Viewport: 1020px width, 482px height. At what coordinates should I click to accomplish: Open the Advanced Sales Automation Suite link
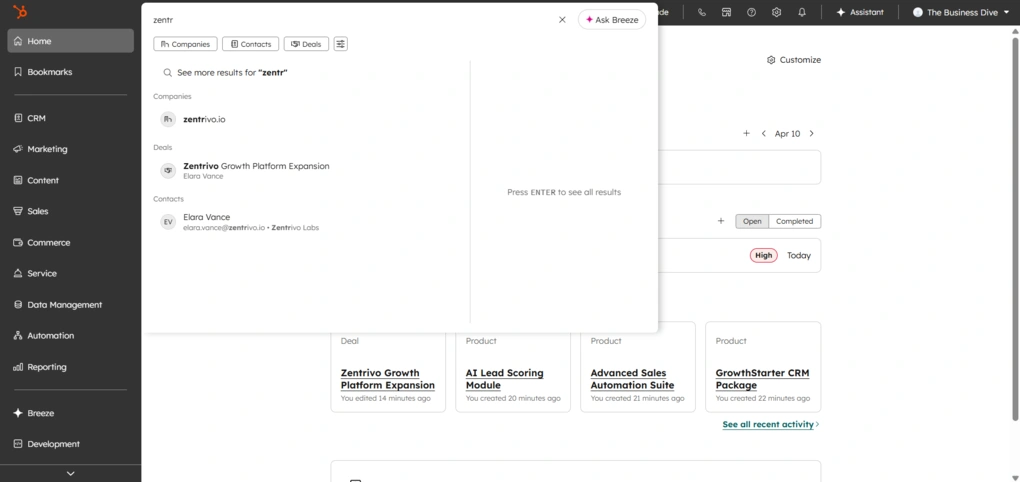(x=632, y=379)
